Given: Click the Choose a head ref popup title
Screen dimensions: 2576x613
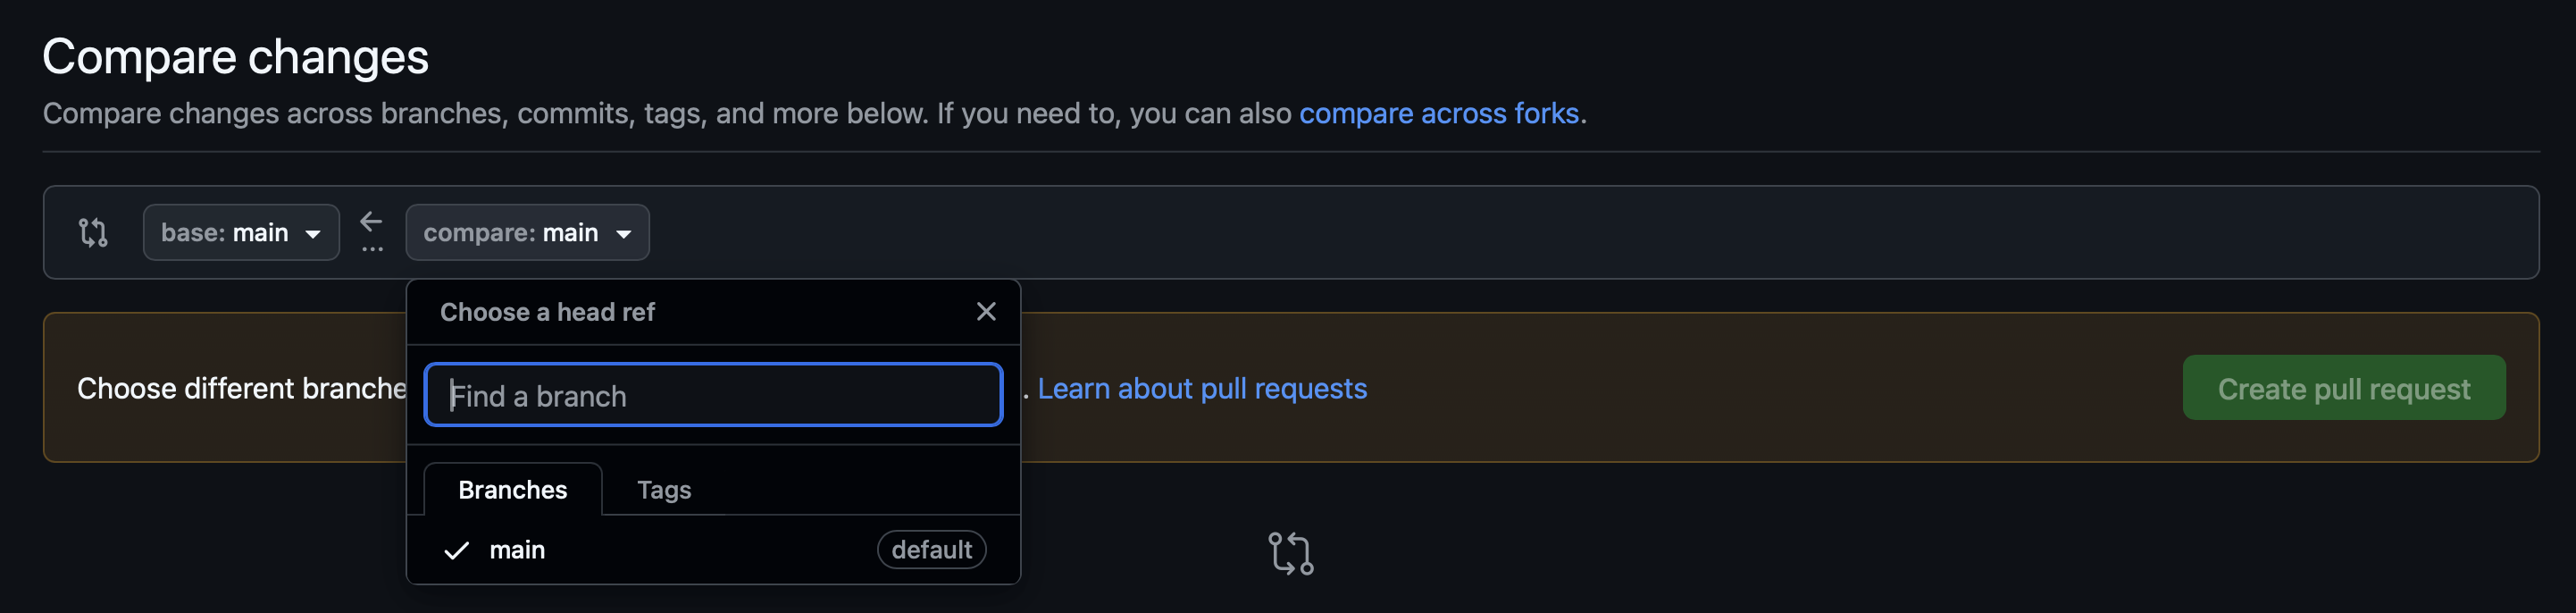Looking at the screenshot, I should (547, 312).
